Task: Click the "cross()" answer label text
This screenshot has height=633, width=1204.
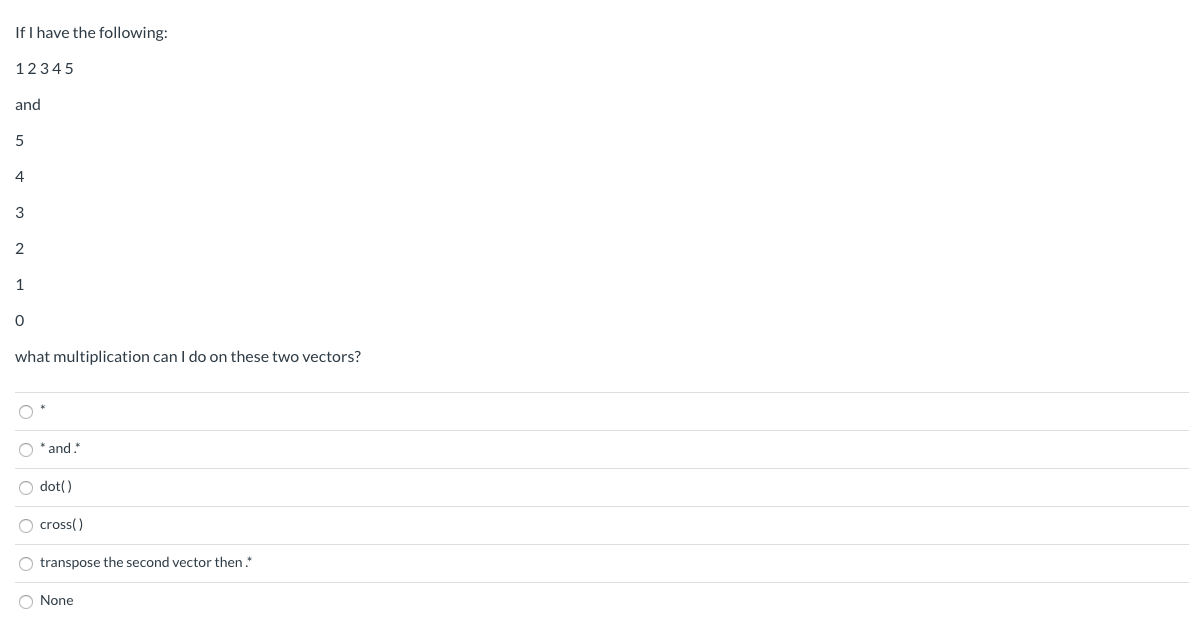Action: (x=62, y=525)
